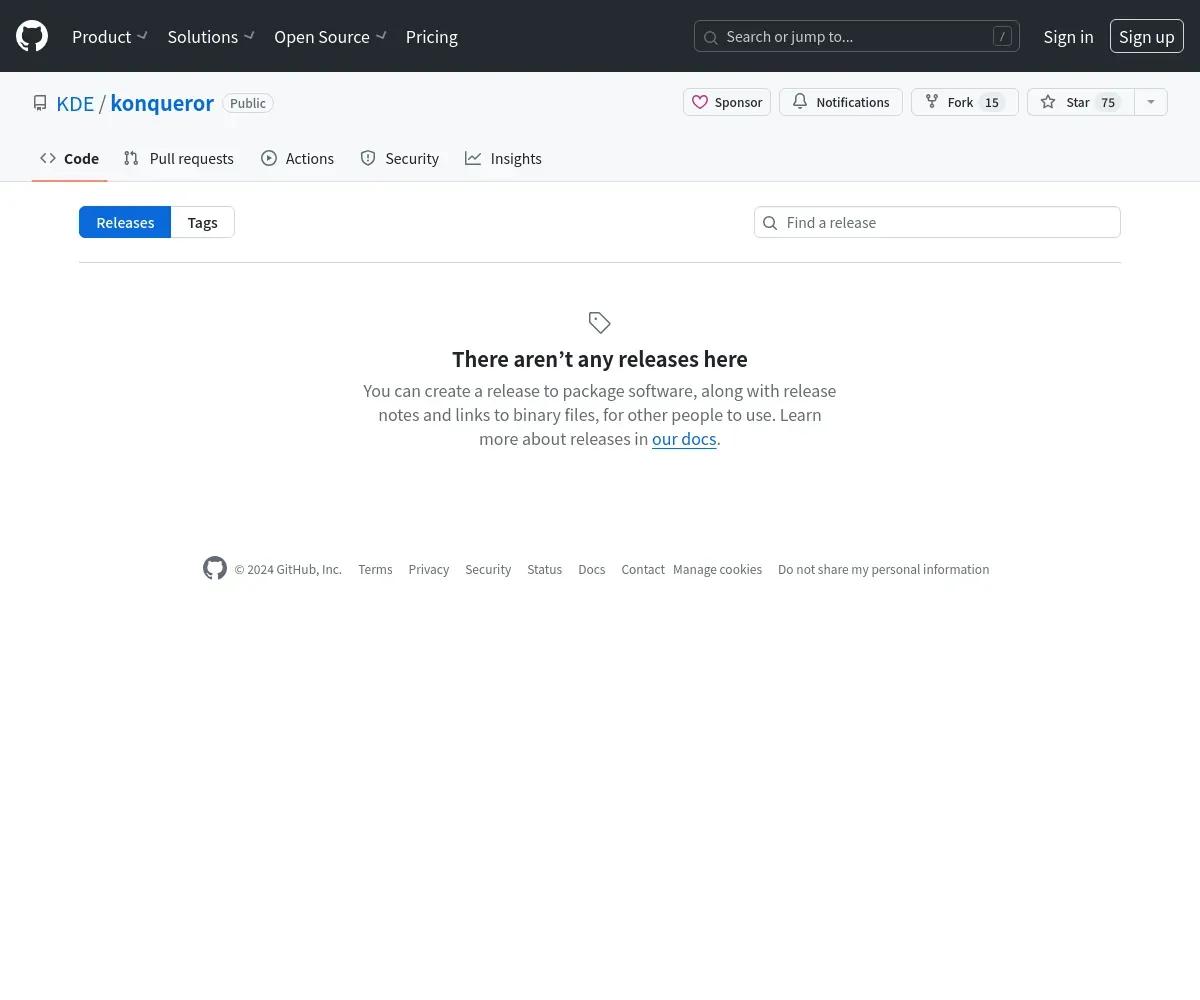Expand the star lists dropdown arrow

click(1151, 102)
